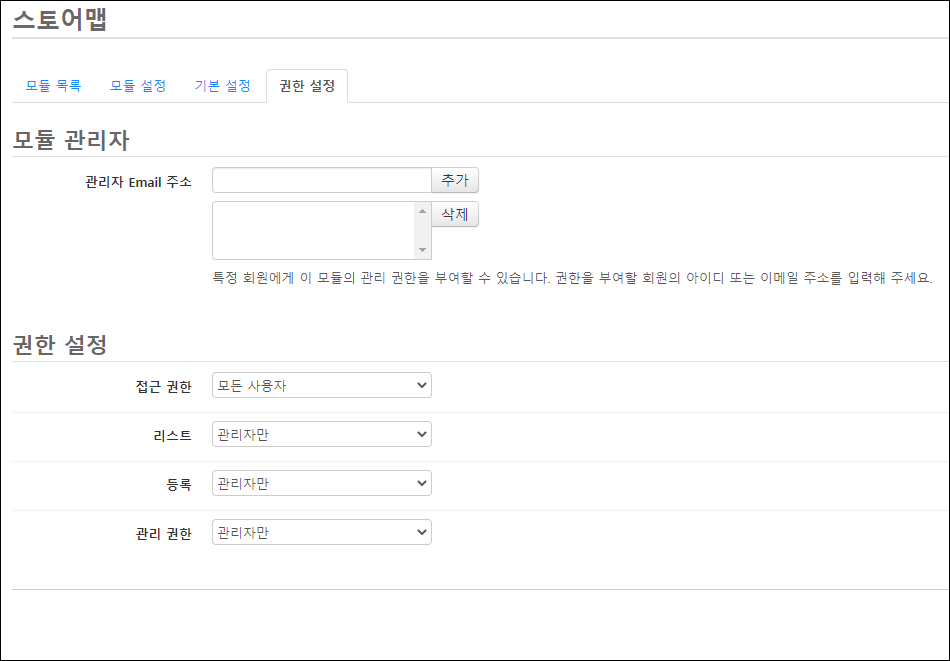950x661 pixels.
Task: Go to the 기본 설정 tab
Action: [x=222, y=86]
